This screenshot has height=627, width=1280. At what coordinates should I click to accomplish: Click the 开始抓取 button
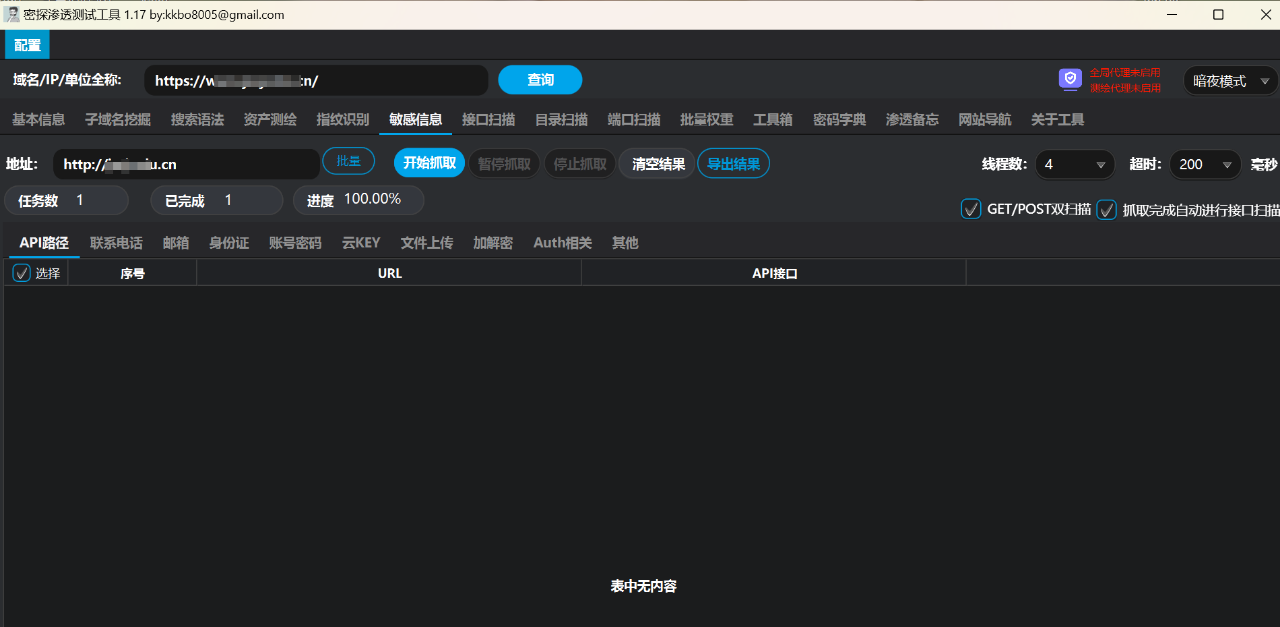pos(429,163)
